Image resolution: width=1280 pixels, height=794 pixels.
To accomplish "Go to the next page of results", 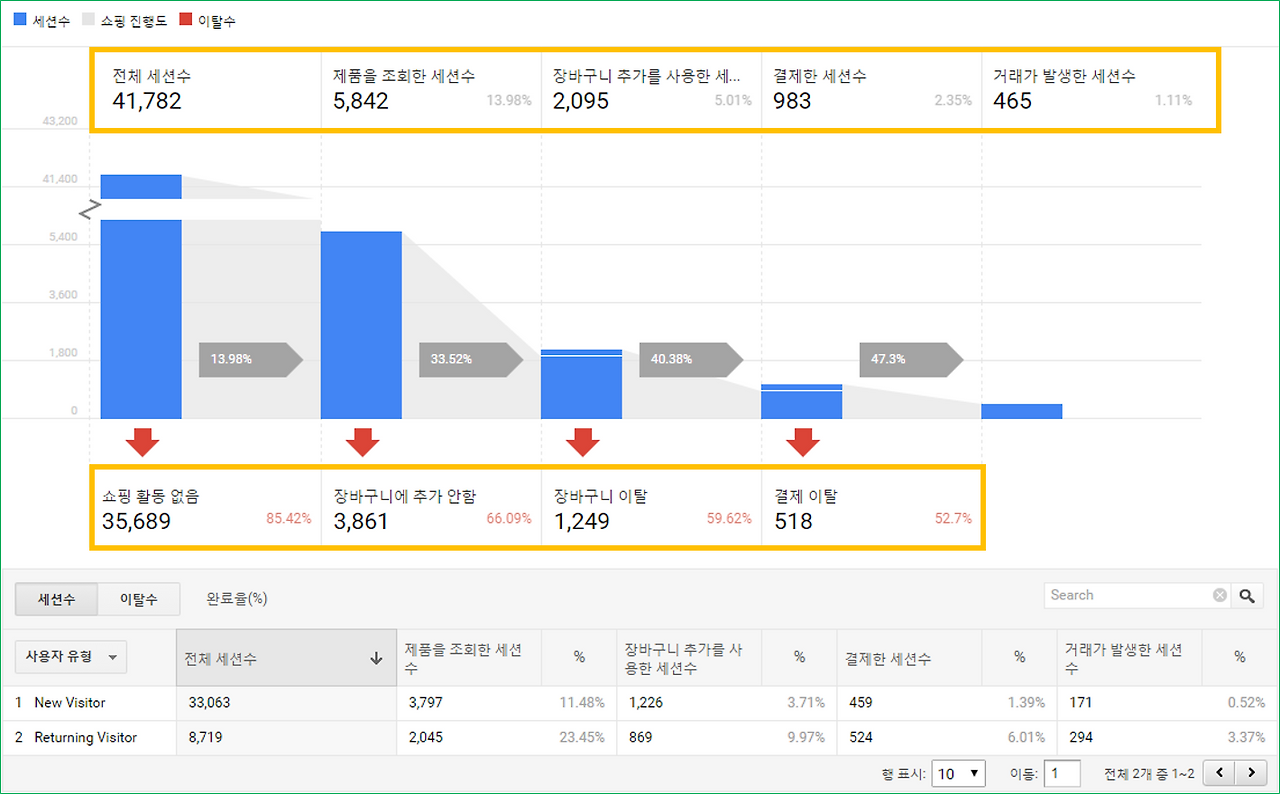I will pos(1252,772).
